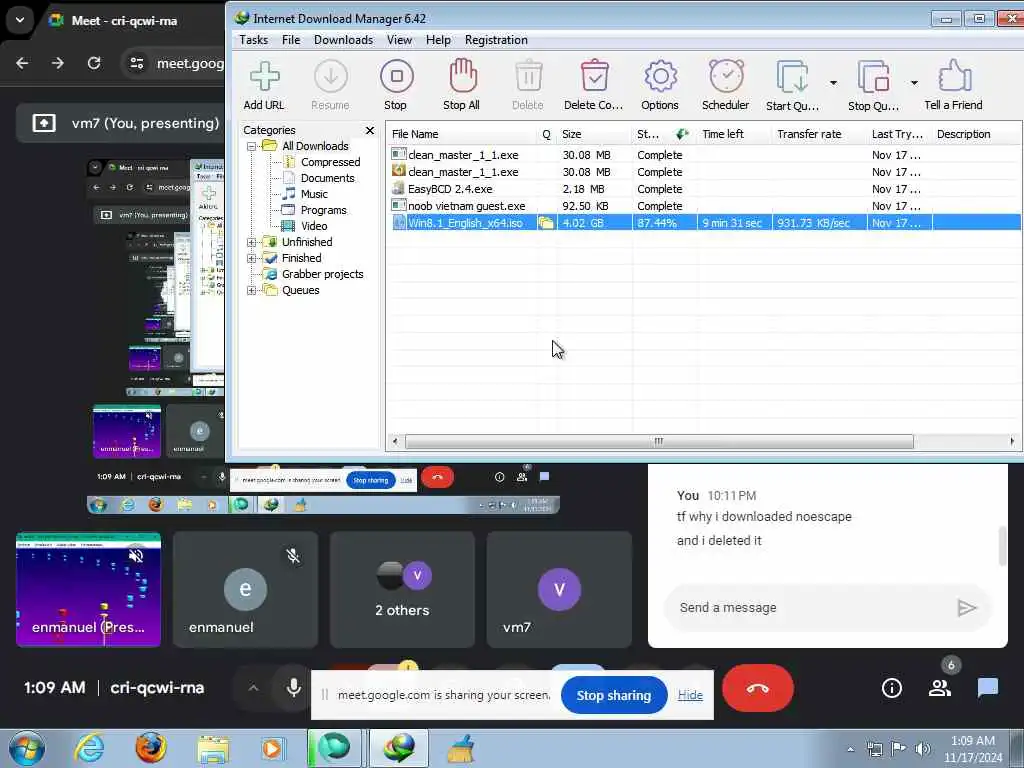Open the Registration menu
The width and height of the screenshot is (1024, 768).
pos(496,40)
